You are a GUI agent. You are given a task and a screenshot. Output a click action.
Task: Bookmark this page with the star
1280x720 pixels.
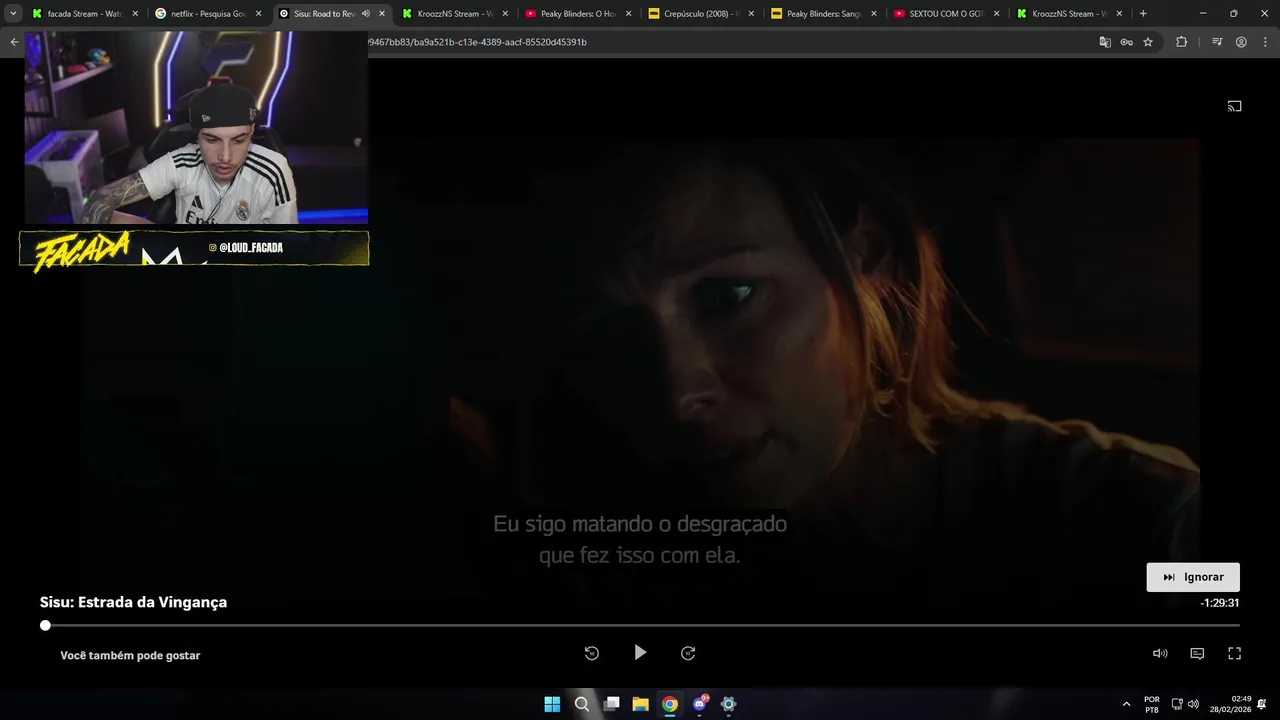(x=1148, y=42)
